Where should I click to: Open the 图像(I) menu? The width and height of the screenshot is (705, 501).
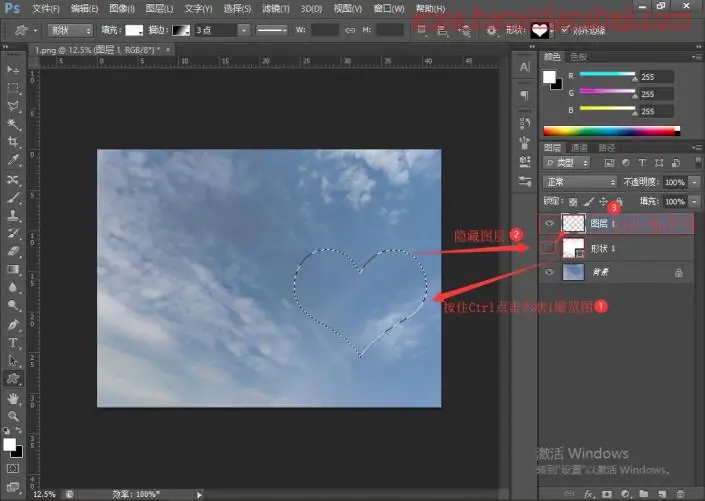pyautogui.click(x=122, y=9)
